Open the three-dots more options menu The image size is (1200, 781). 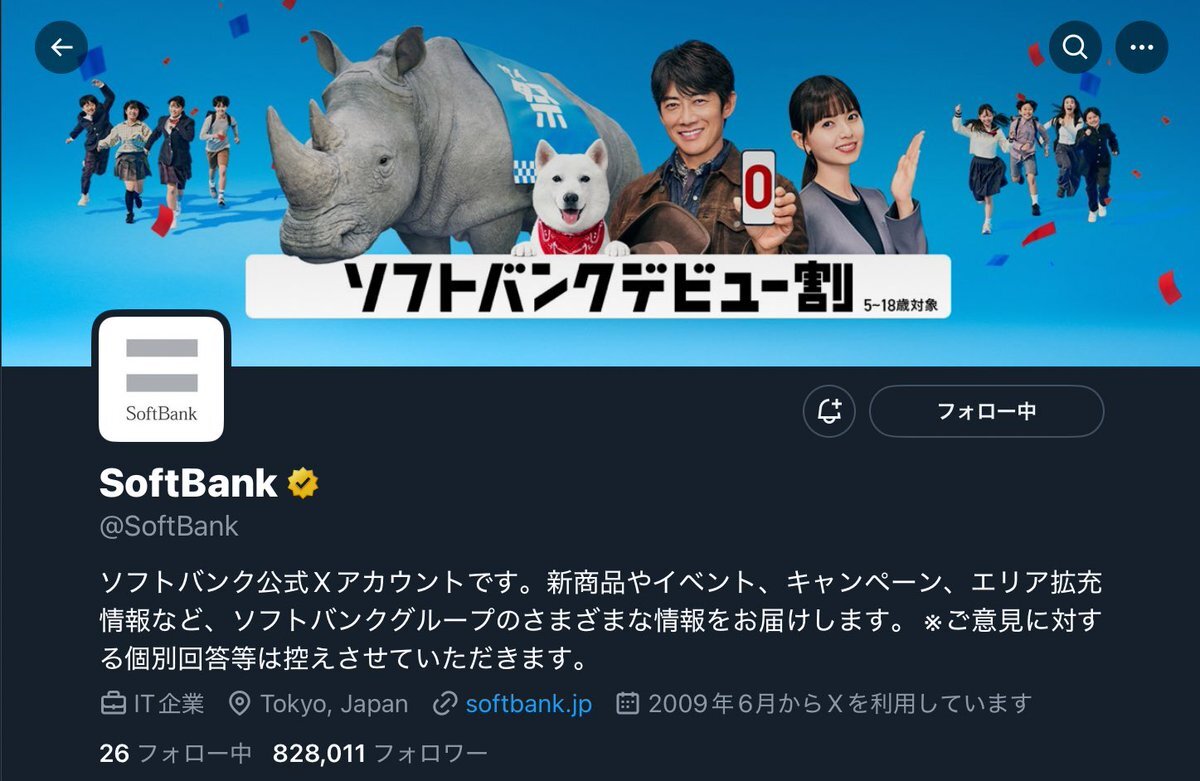click(1141, 47)
